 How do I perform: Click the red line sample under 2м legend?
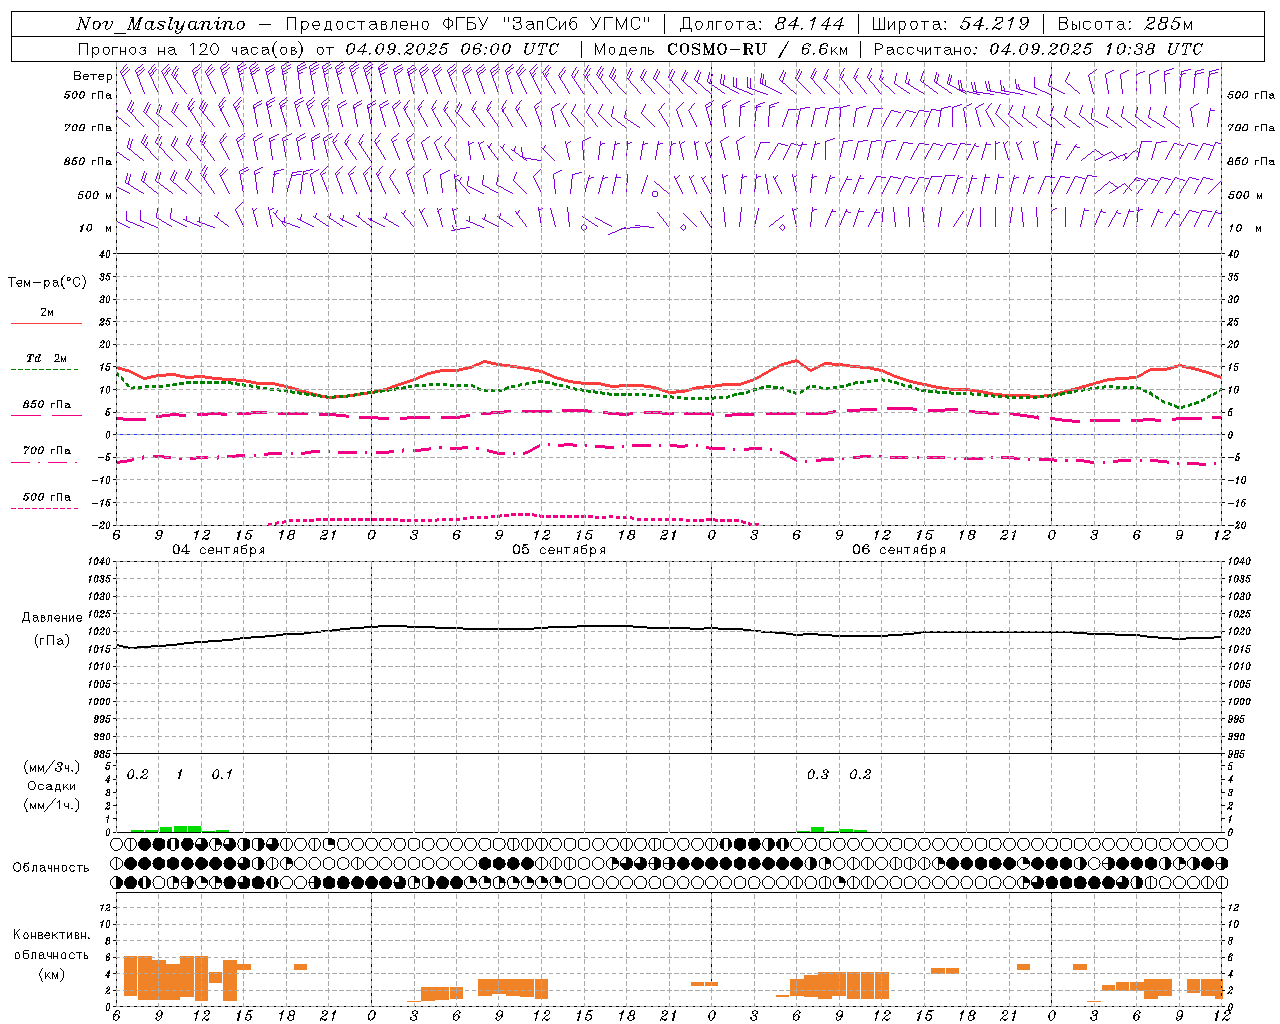(46, 323)
